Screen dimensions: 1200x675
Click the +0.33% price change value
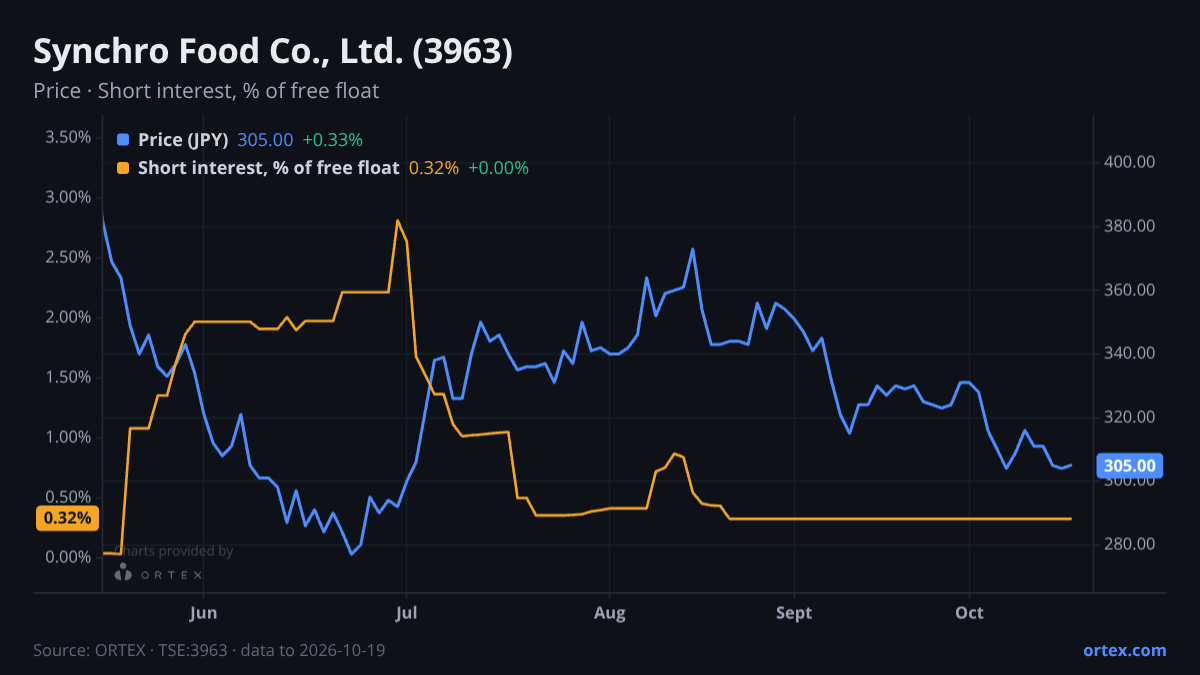tap(332, 140)
